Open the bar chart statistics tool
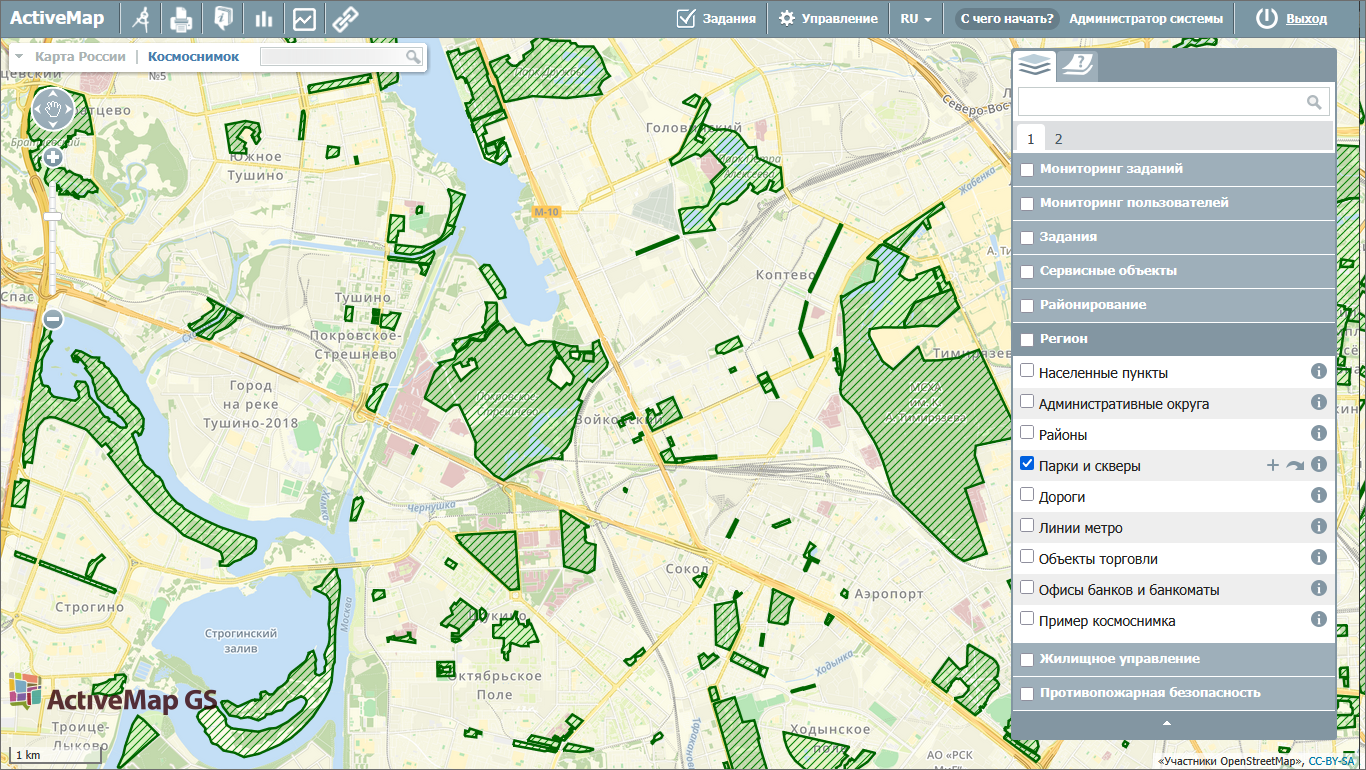Screen dimensions: 1366x770 (264, 19)
